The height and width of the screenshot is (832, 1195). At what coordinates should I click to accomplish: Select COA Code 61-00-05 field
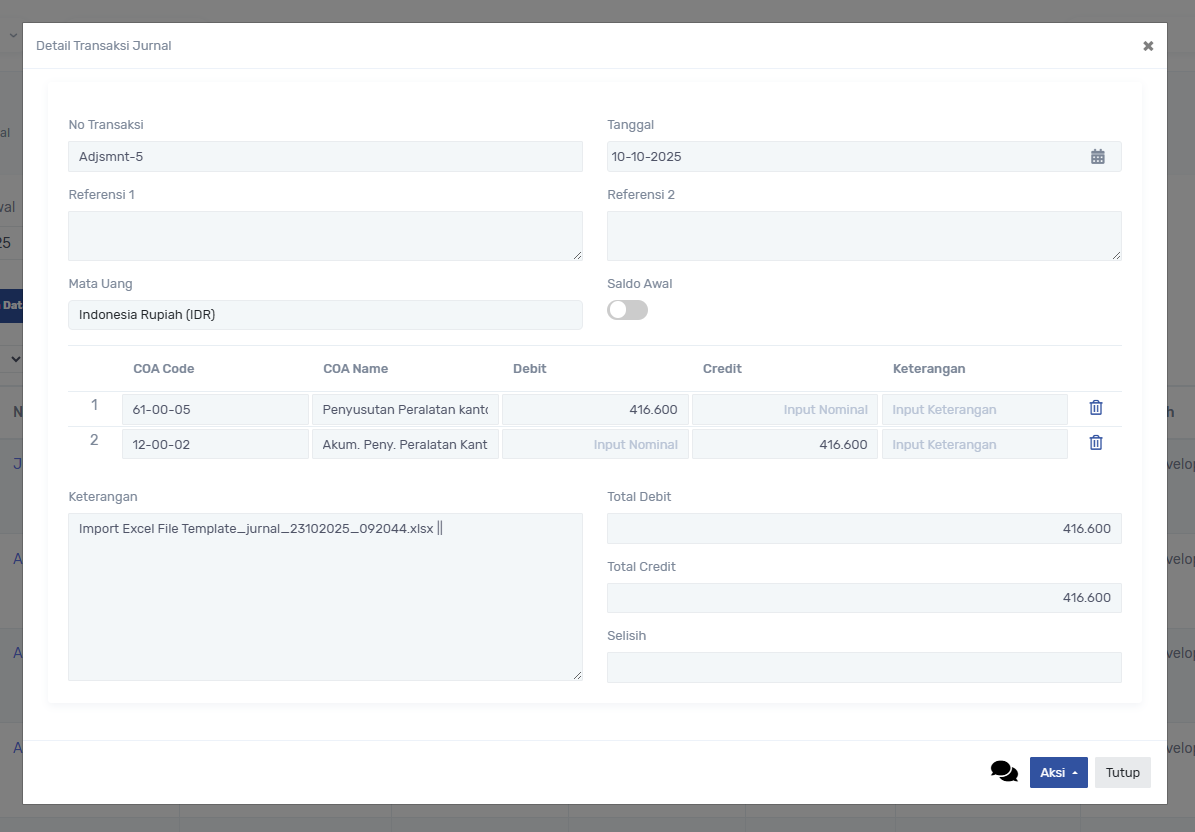pyautogui.click(x=215, y=409)
